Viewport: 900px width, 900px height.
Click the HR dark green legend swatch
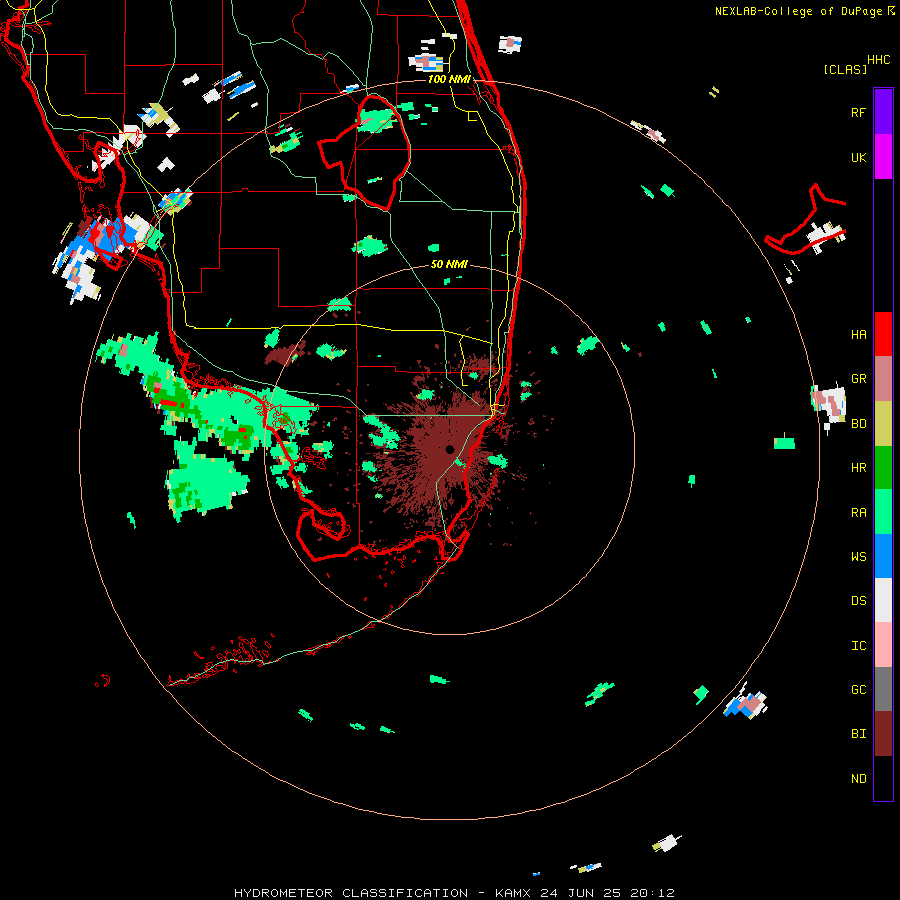tap(883, 468)
